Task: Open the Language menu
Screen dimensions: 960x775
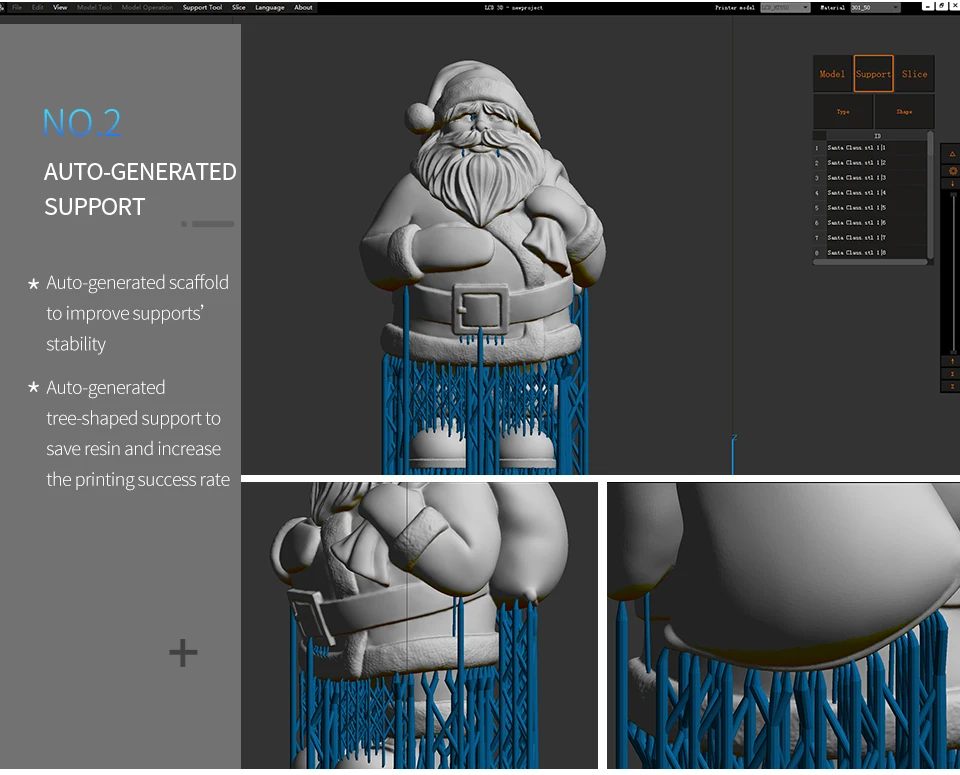Action: (x=269, y=7)
